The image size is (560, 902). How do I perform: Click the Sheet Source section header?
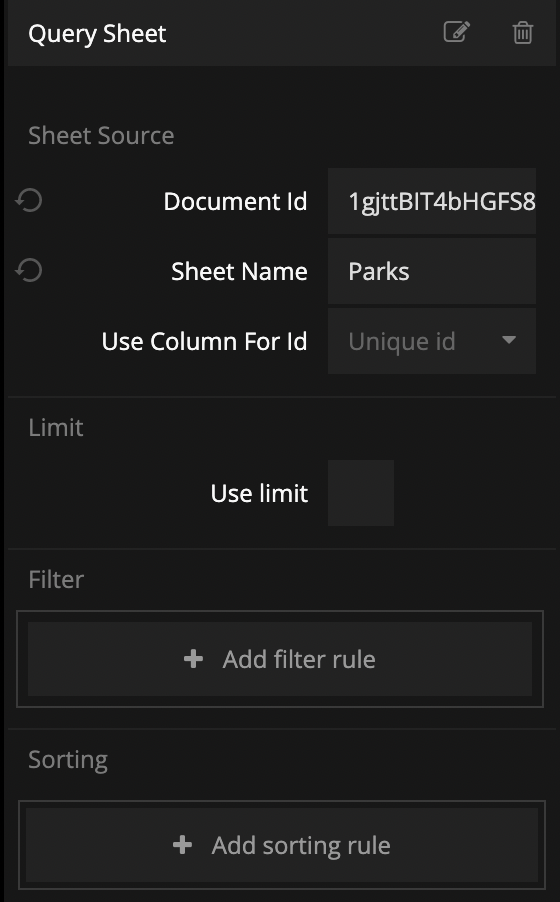[101, 136]
